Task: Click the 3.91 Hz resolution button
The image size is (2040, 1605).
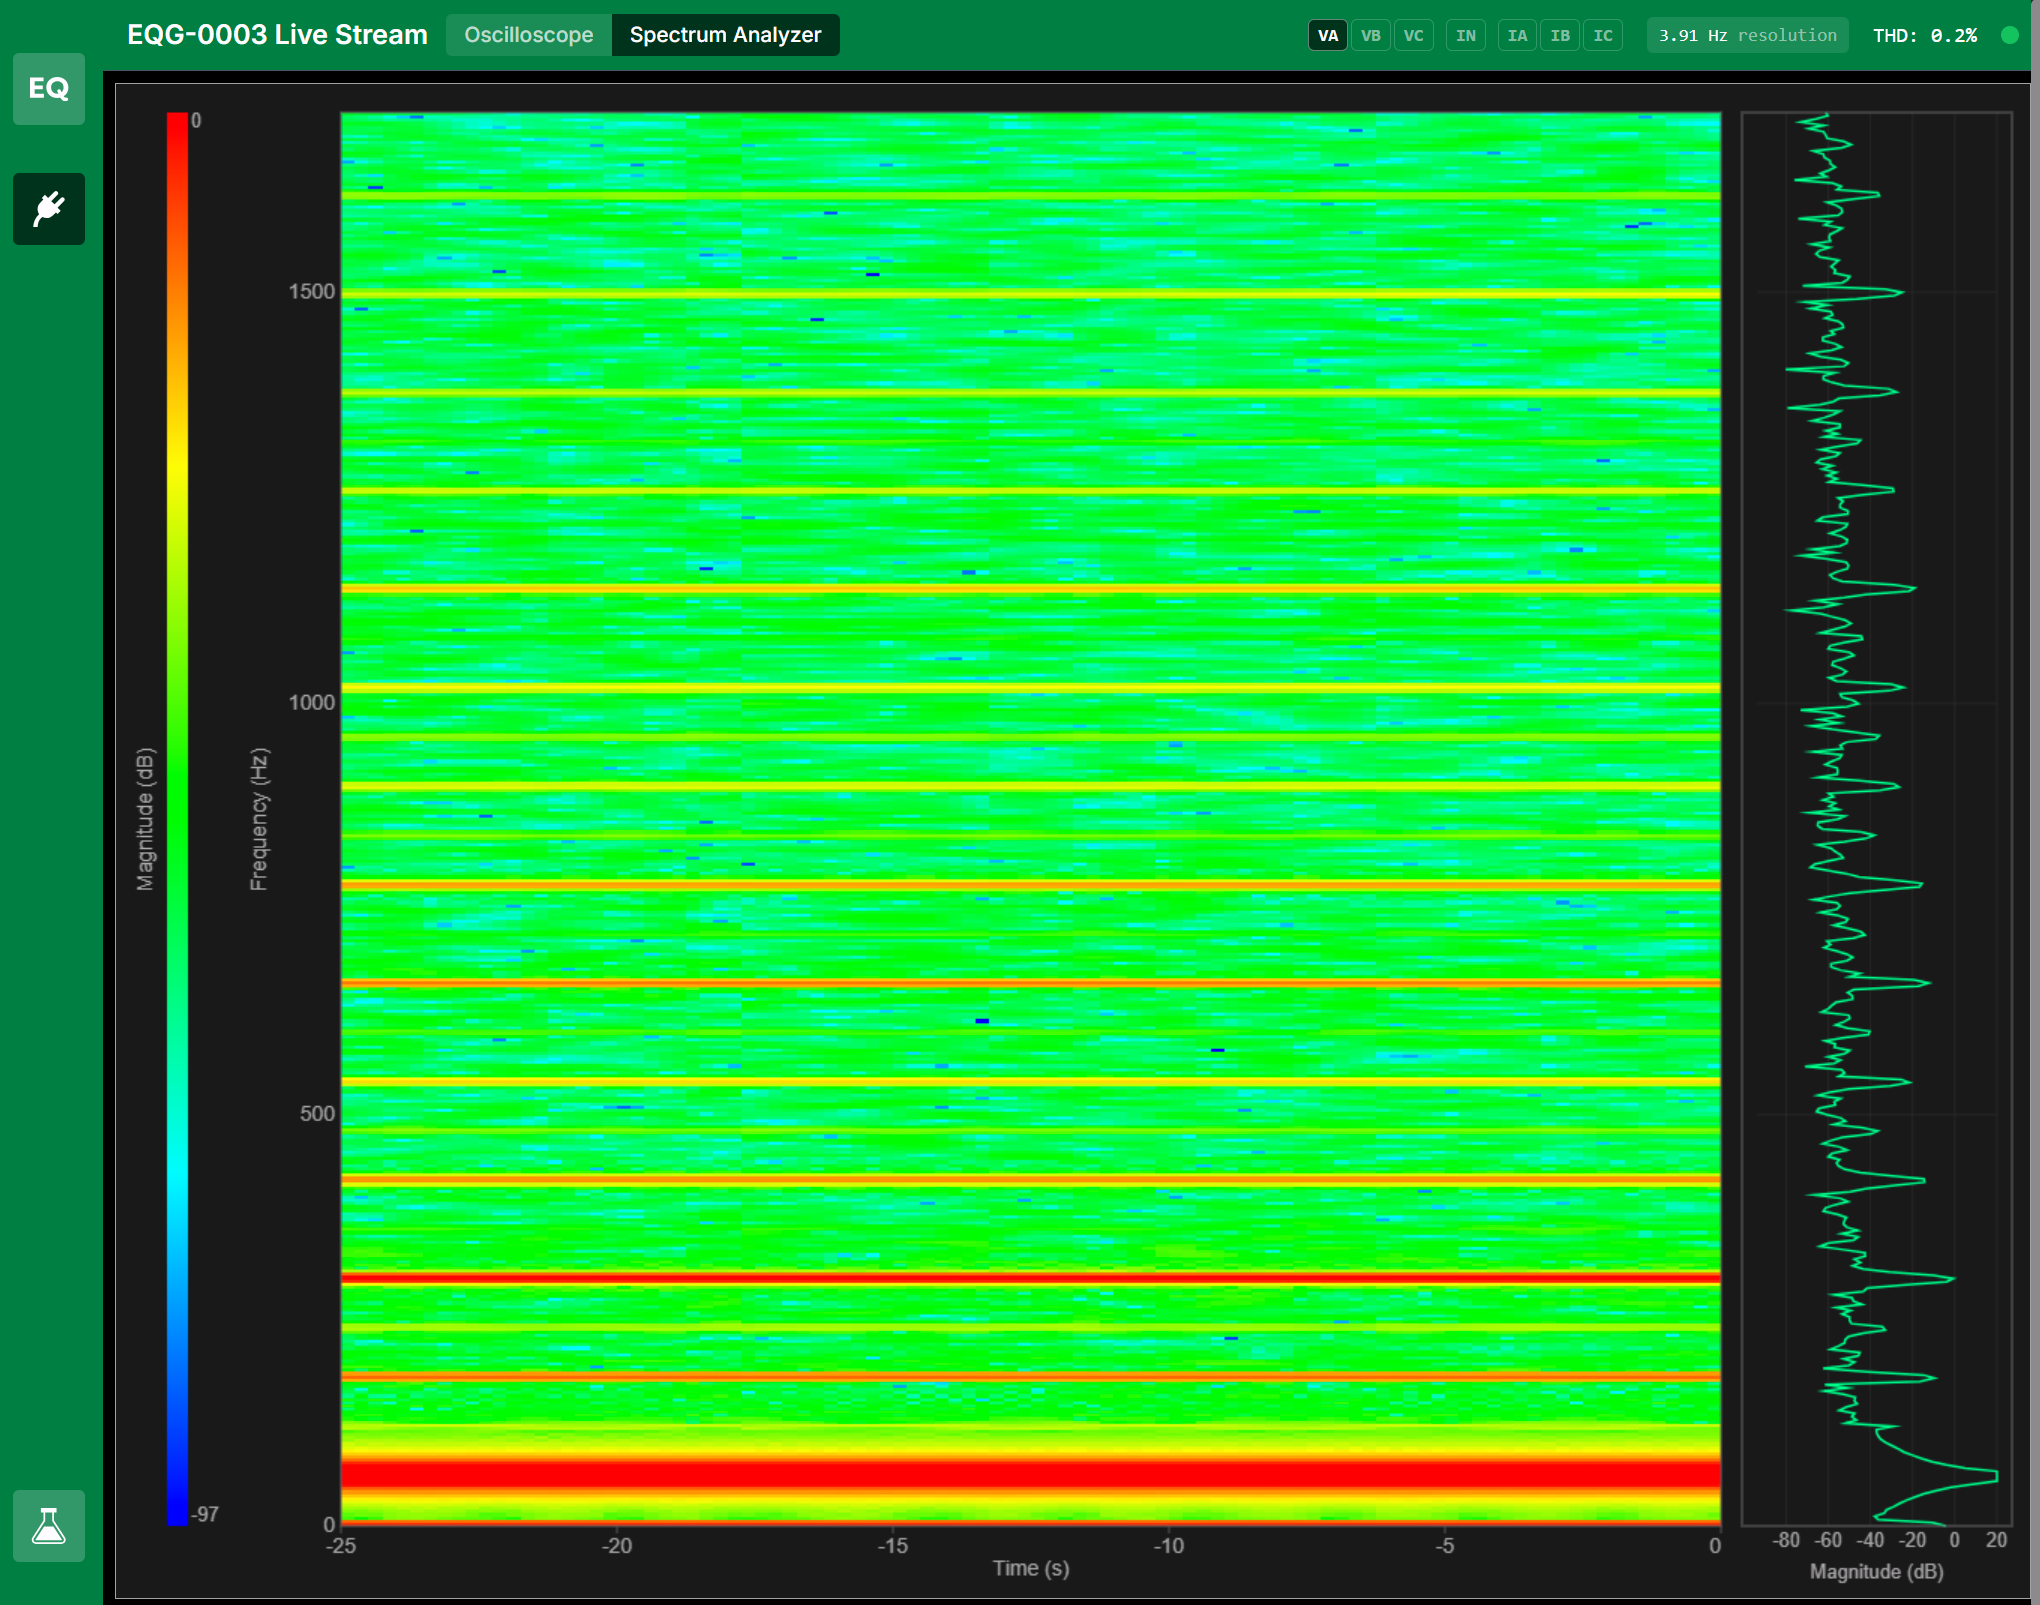Action: (1747, 36)
